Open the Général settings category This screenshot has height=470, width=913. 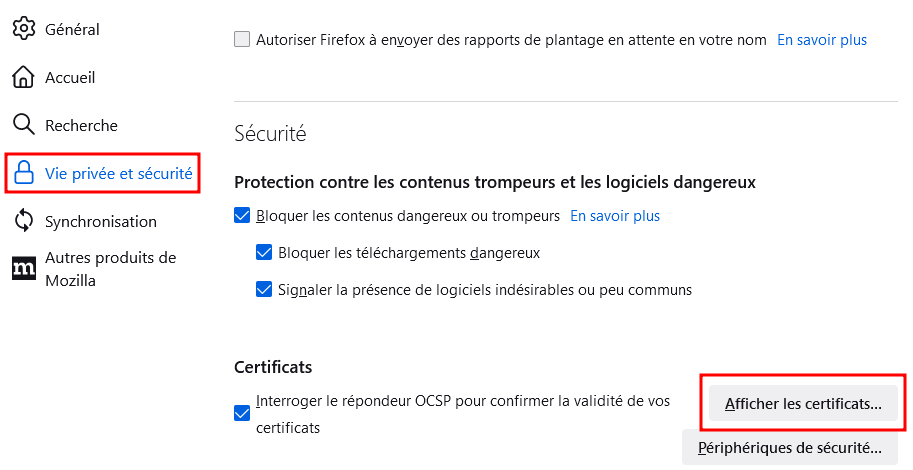pyautogui.click(x=72, y=29)
